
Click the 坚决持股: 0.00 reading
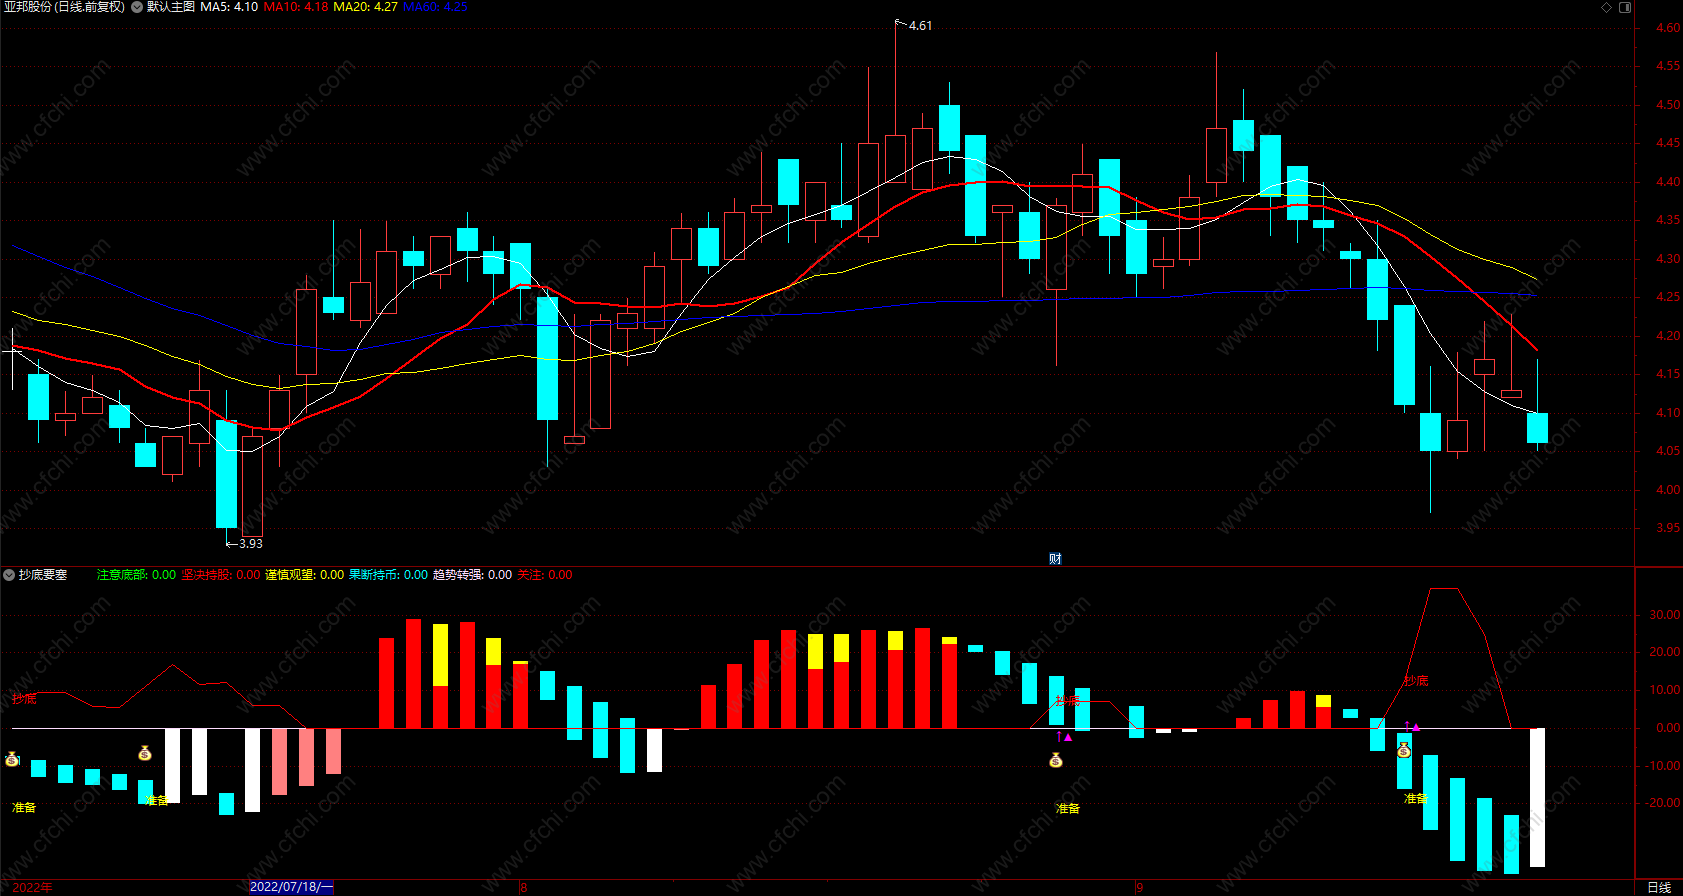(220, 575)
